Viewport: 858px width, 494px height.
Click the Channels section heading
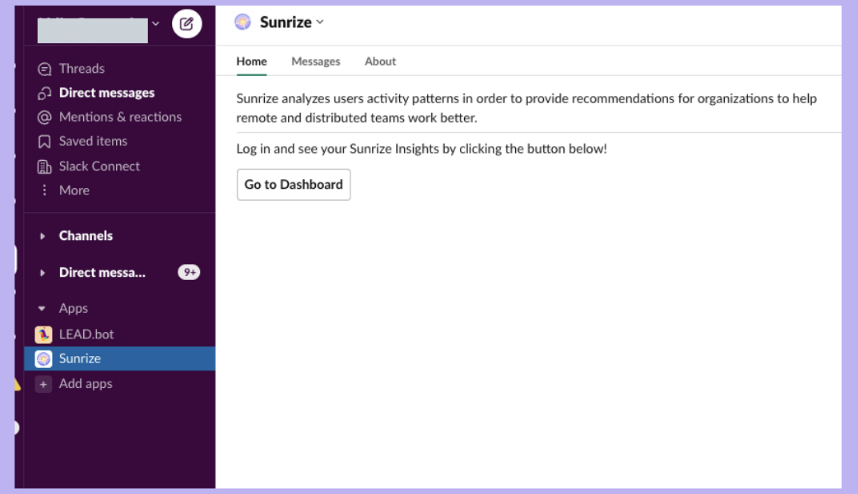click(x=86, y=236)
